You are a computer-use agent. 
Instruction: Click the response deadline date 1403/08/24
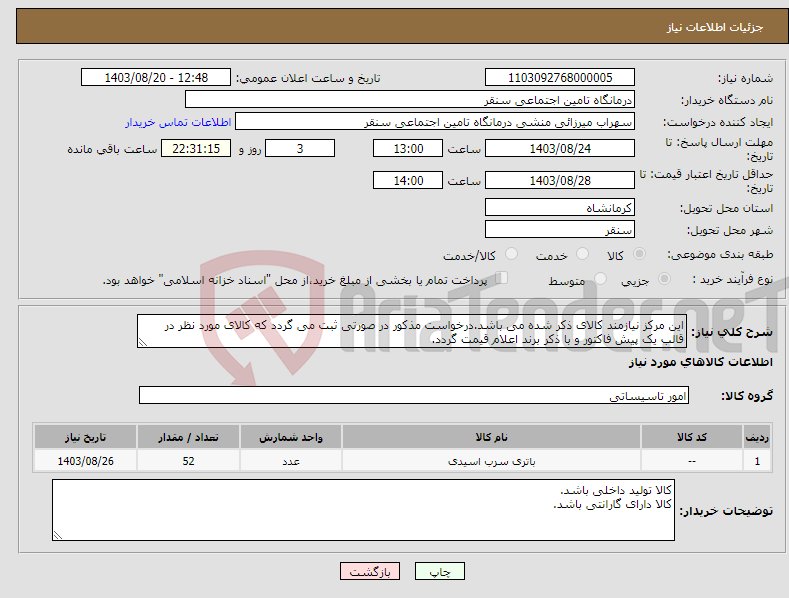[560, 148]
